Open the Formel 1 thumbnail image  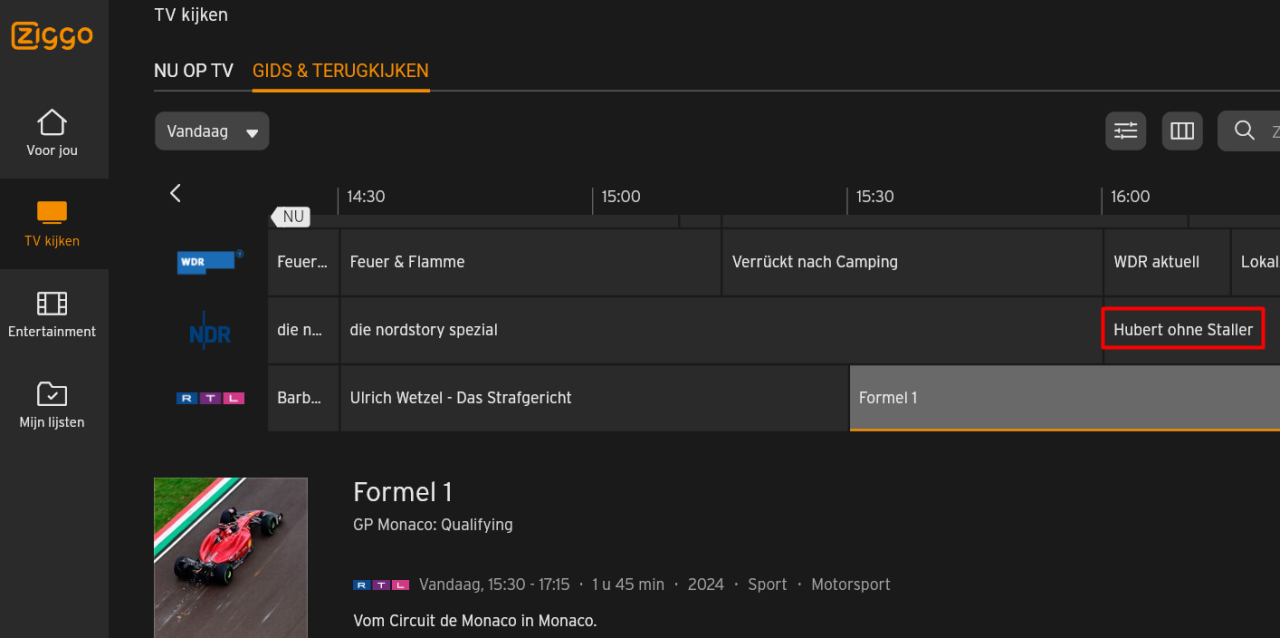pyautogui.click(x=231, y=557)
